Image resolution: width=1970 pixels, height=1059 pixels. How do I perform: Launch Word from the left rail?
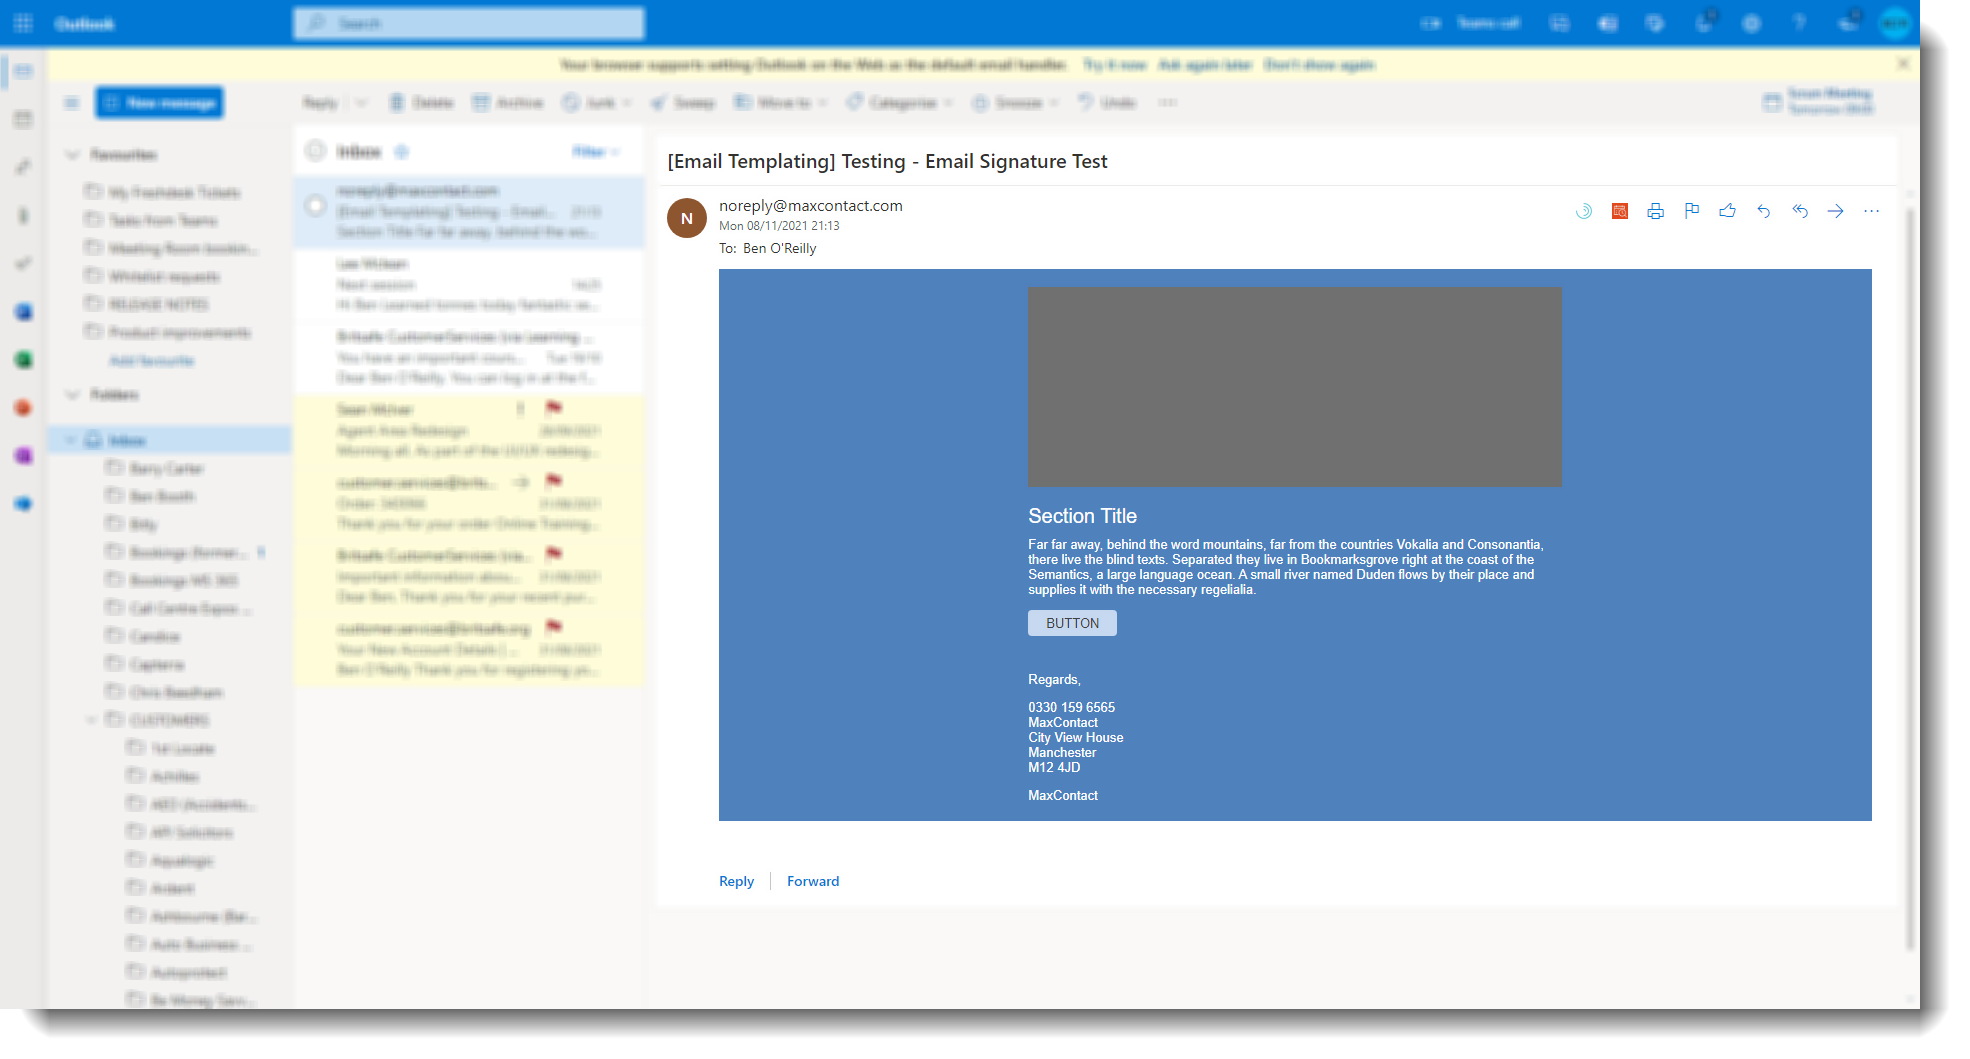[24, 312]
